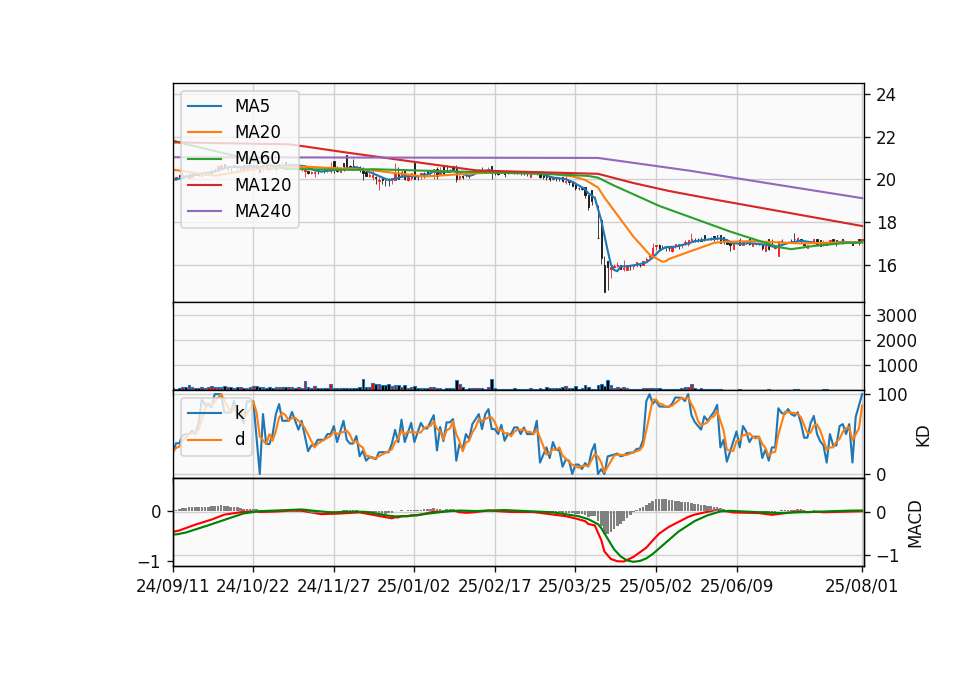Image resolution: width=960 pixels, height=690 pixels.
Task: Click the 25/01/02 date axis label
Action: click(x=414, y=586)
